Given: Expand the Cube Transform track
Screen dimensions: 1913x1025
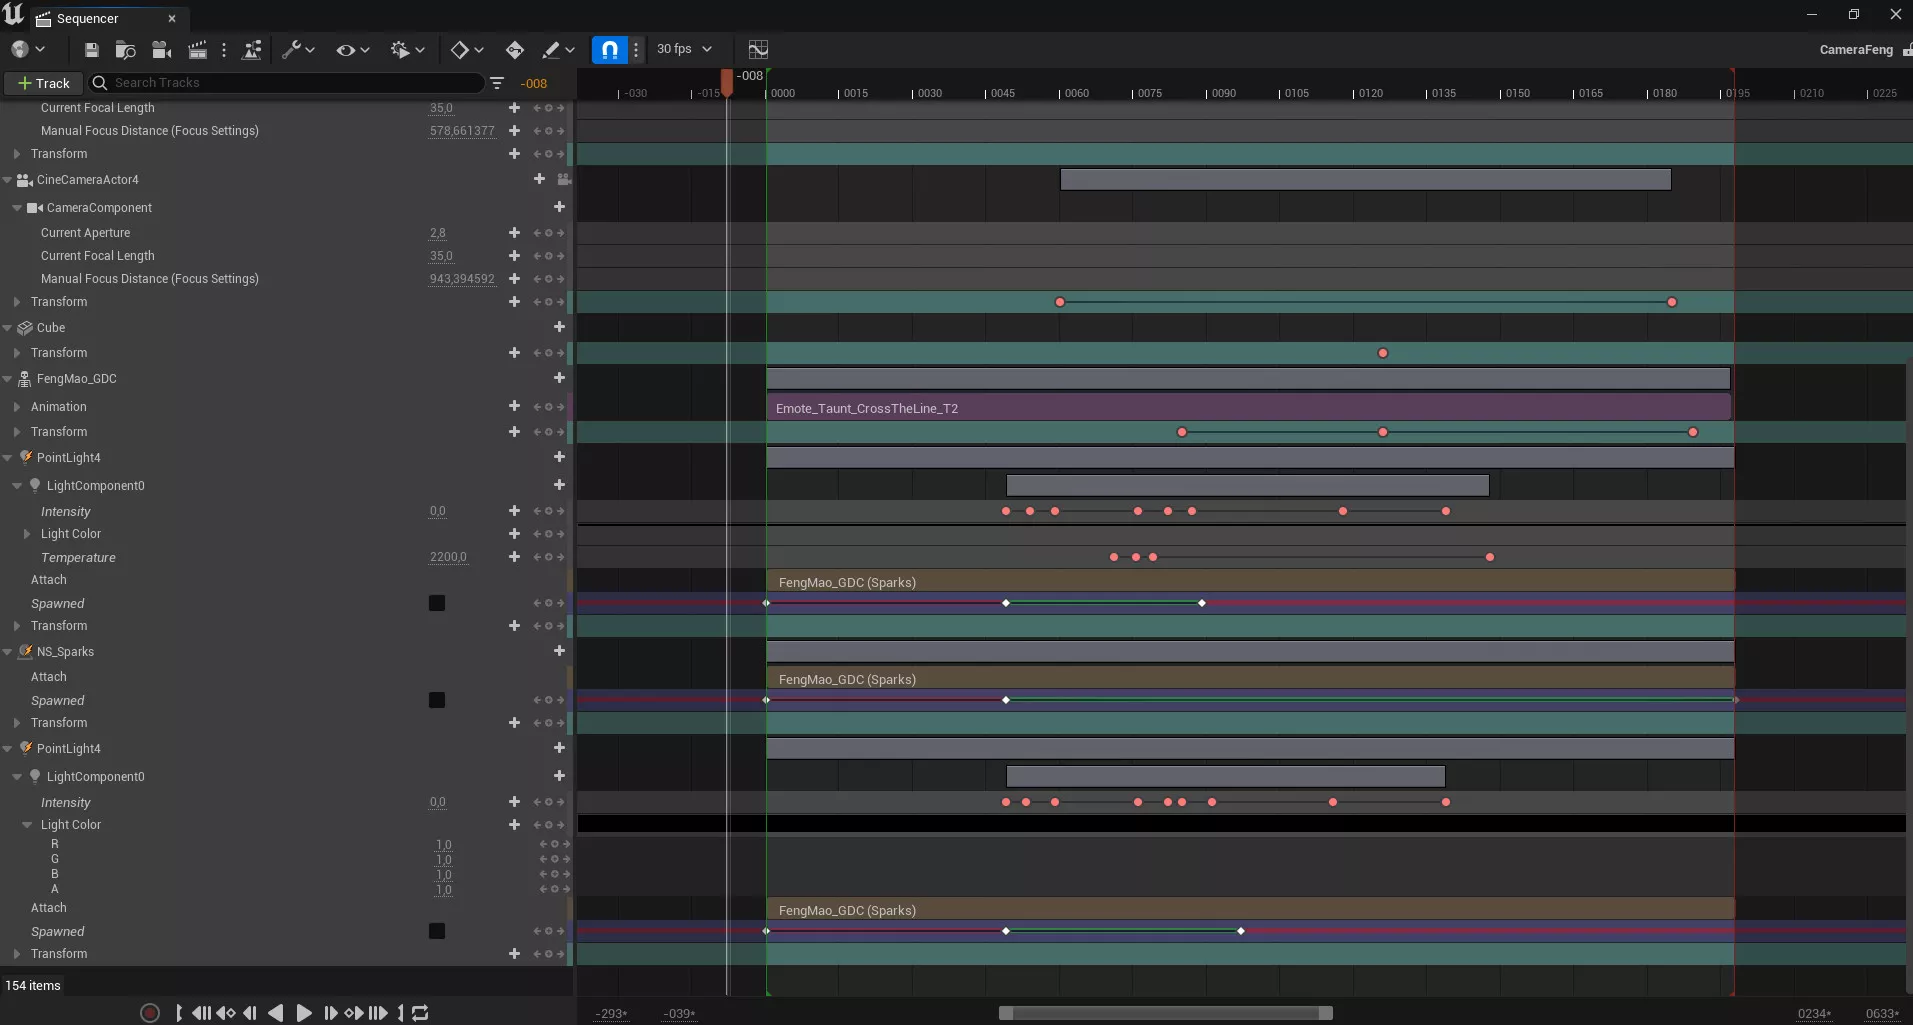Looking at the screenshot, I should (x=17, y=353).
